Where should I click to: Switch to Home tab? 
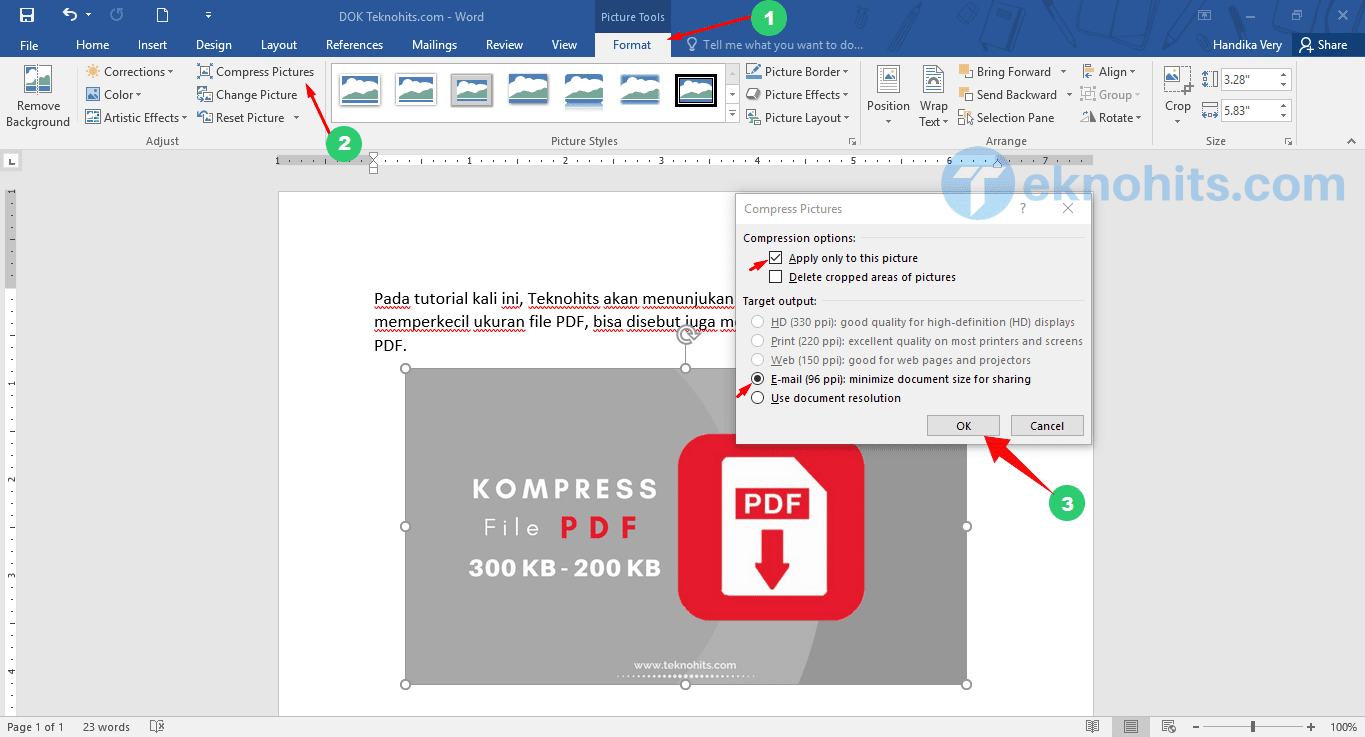tap(93, 45)
